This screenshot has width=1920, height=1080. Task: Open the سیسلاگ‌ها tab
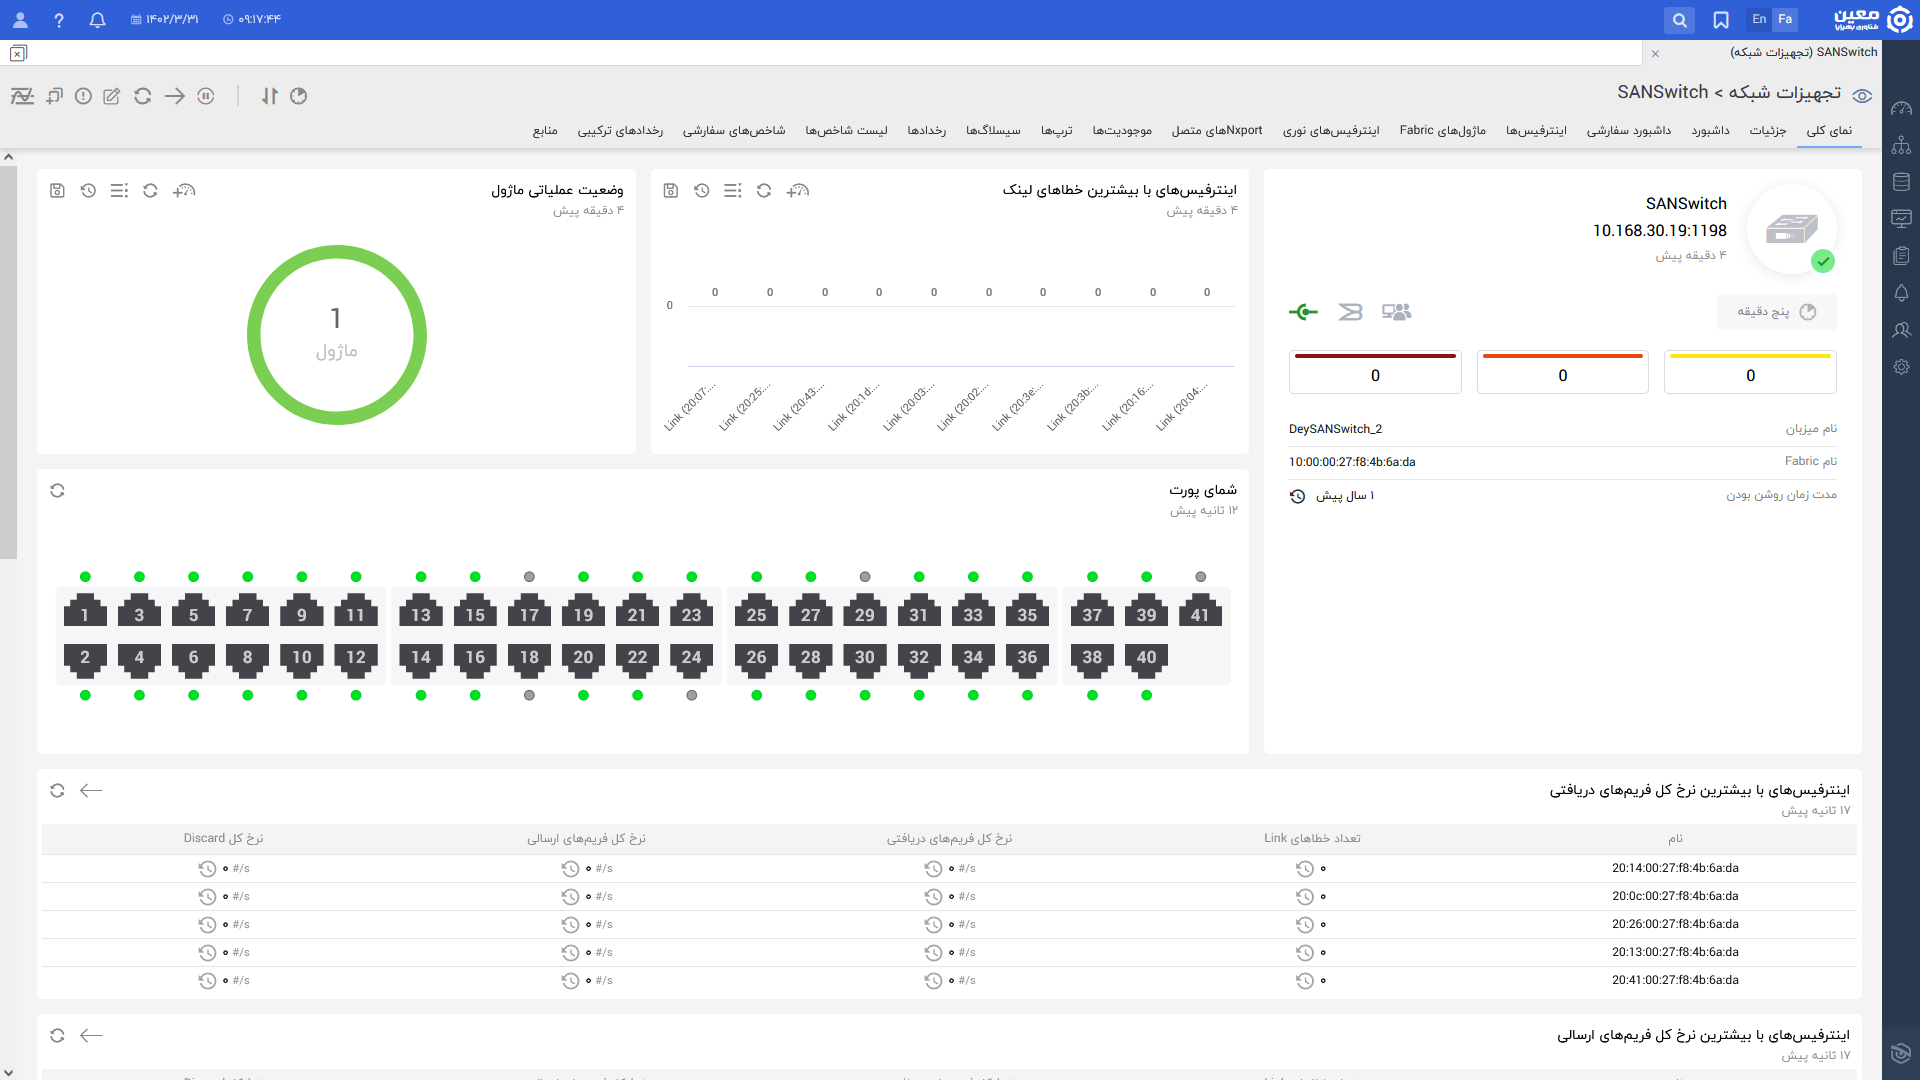pos(993,131)
